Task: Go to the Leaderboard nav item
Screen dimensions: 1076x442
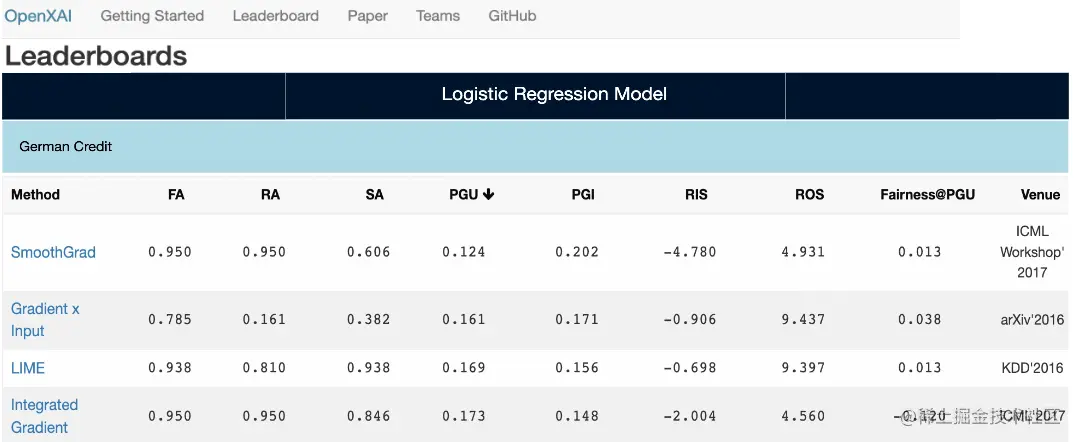Action: click(275, 16)
